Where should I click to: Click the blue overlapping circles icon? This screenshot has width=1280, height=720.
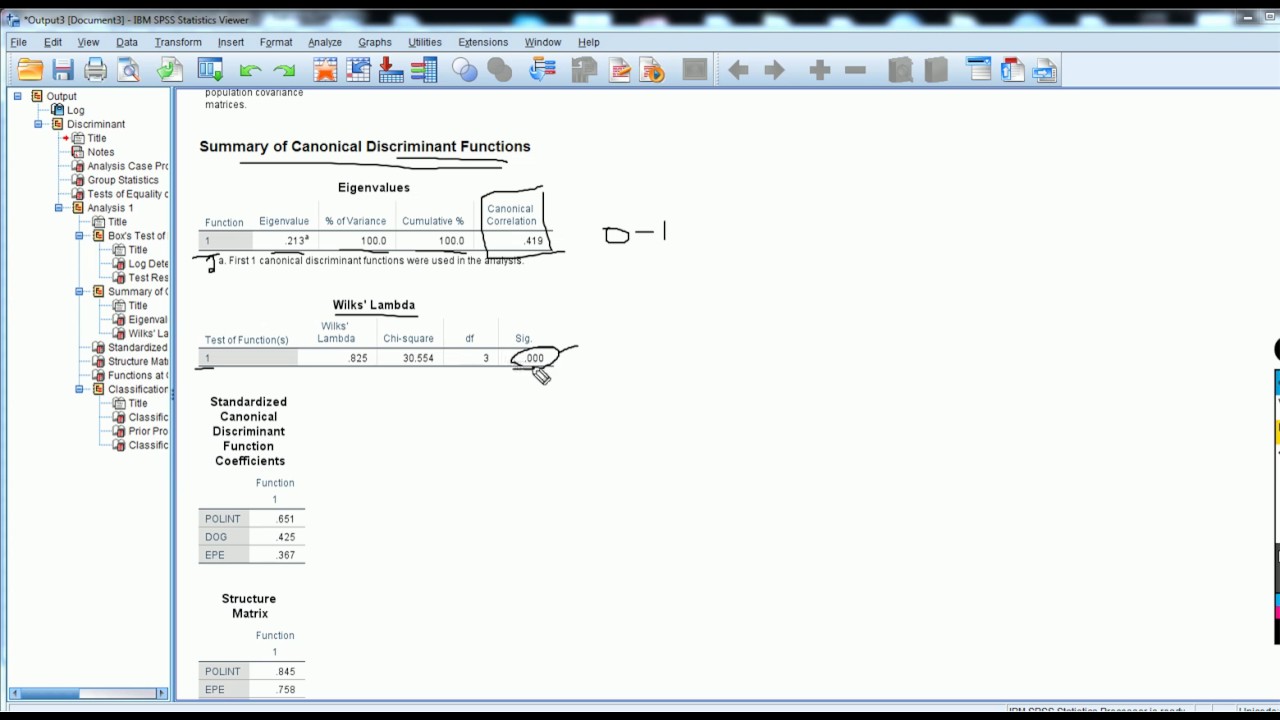tap(465, 70)
